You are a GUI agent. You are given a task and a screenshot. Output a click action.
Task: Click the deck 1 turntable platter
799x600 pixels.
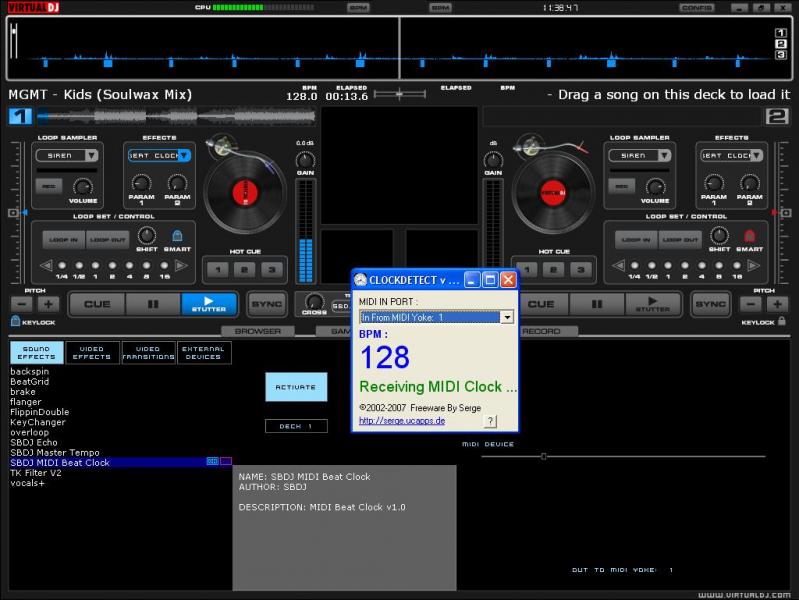pyautogui.click(x=245, y=193)
